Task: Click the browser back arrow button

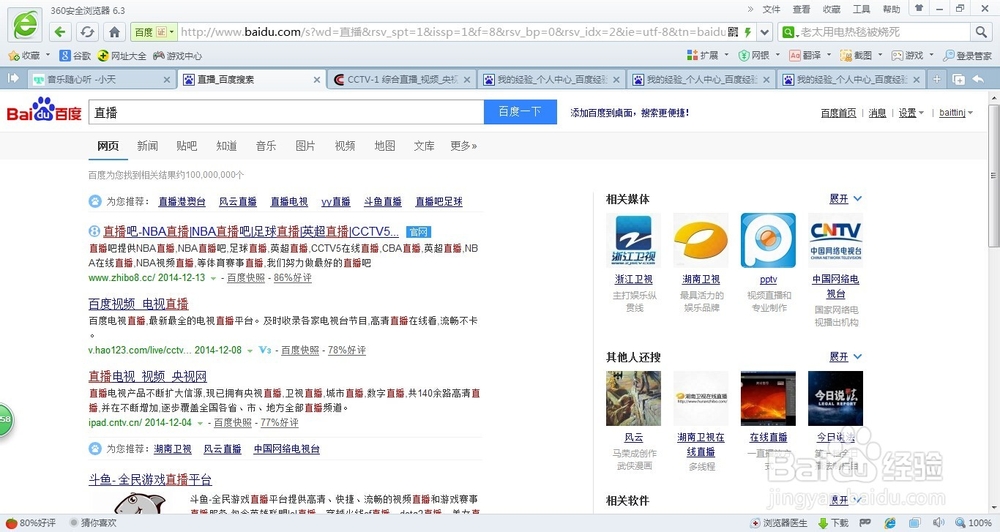Action: click(60, 32)
